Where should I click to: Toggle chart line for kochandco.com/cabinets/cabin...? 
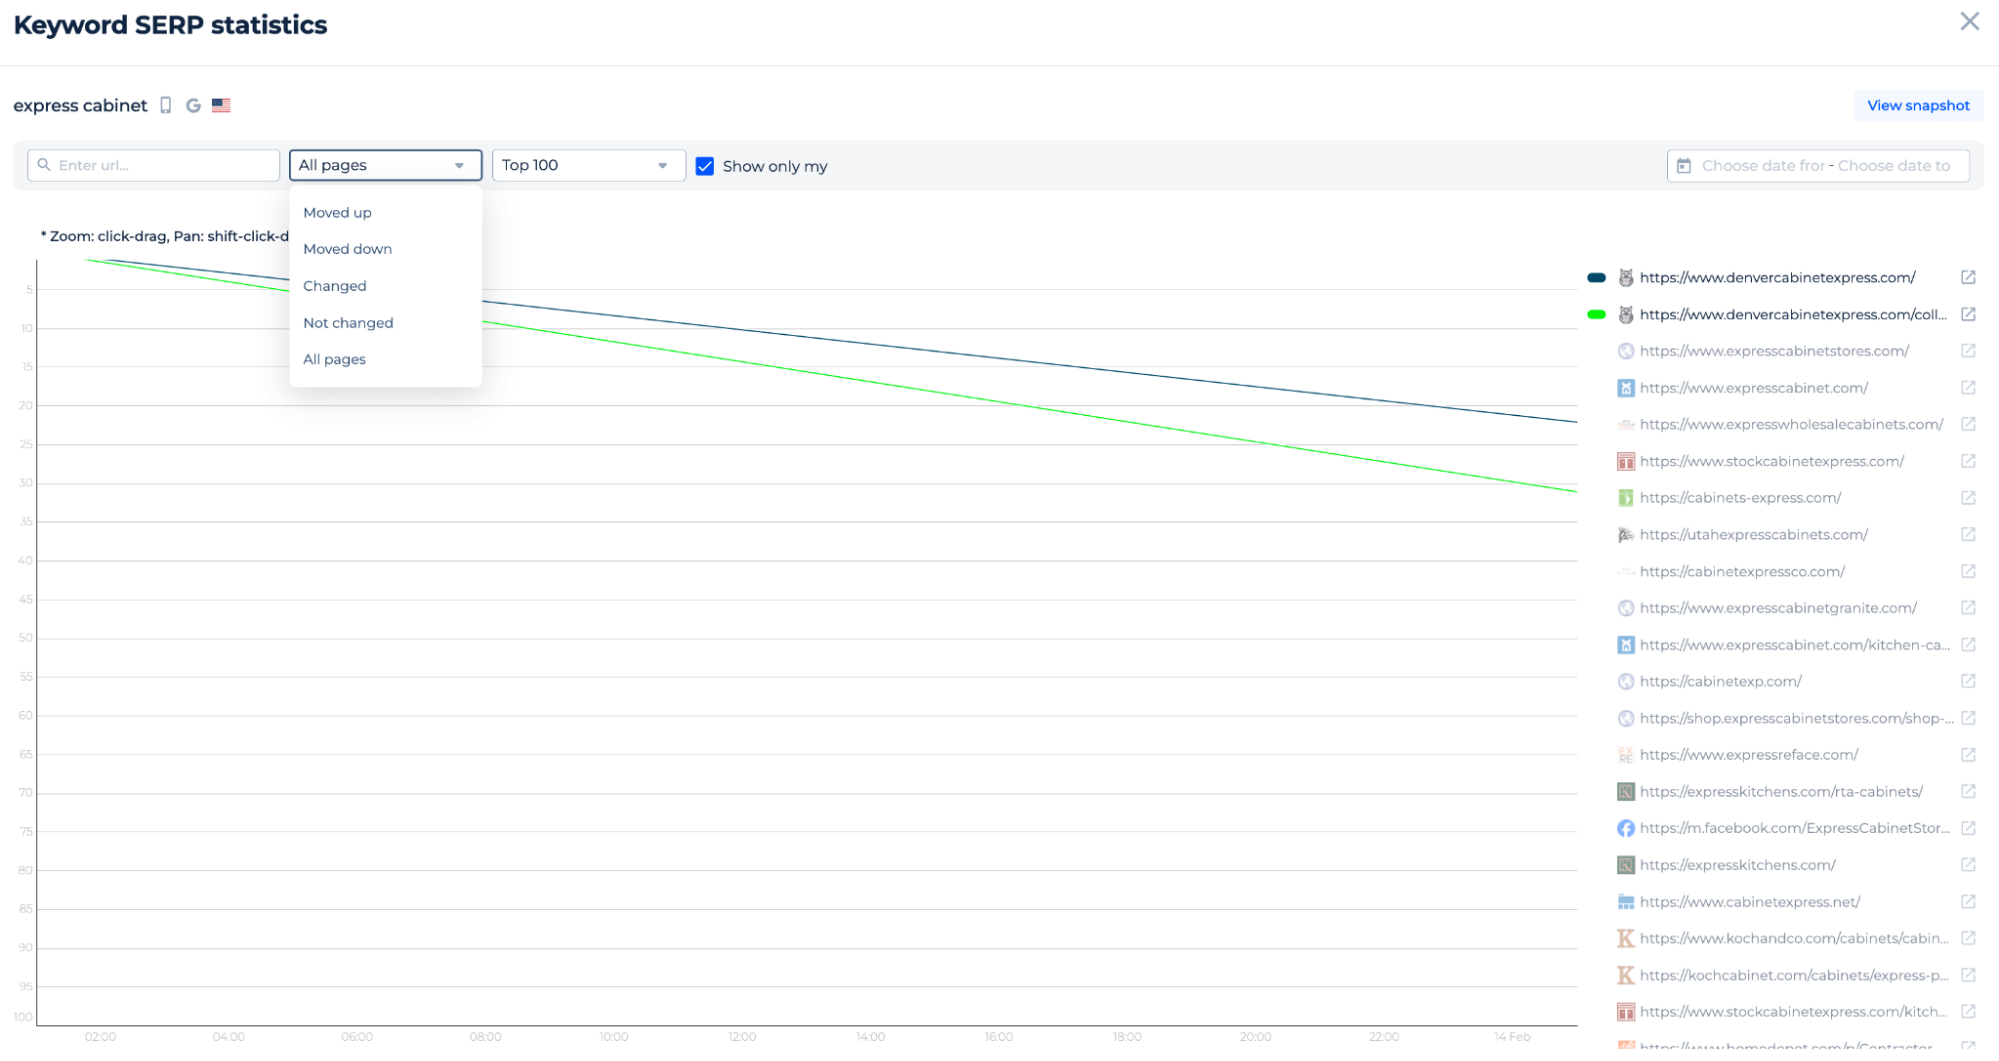[1784, 938]
